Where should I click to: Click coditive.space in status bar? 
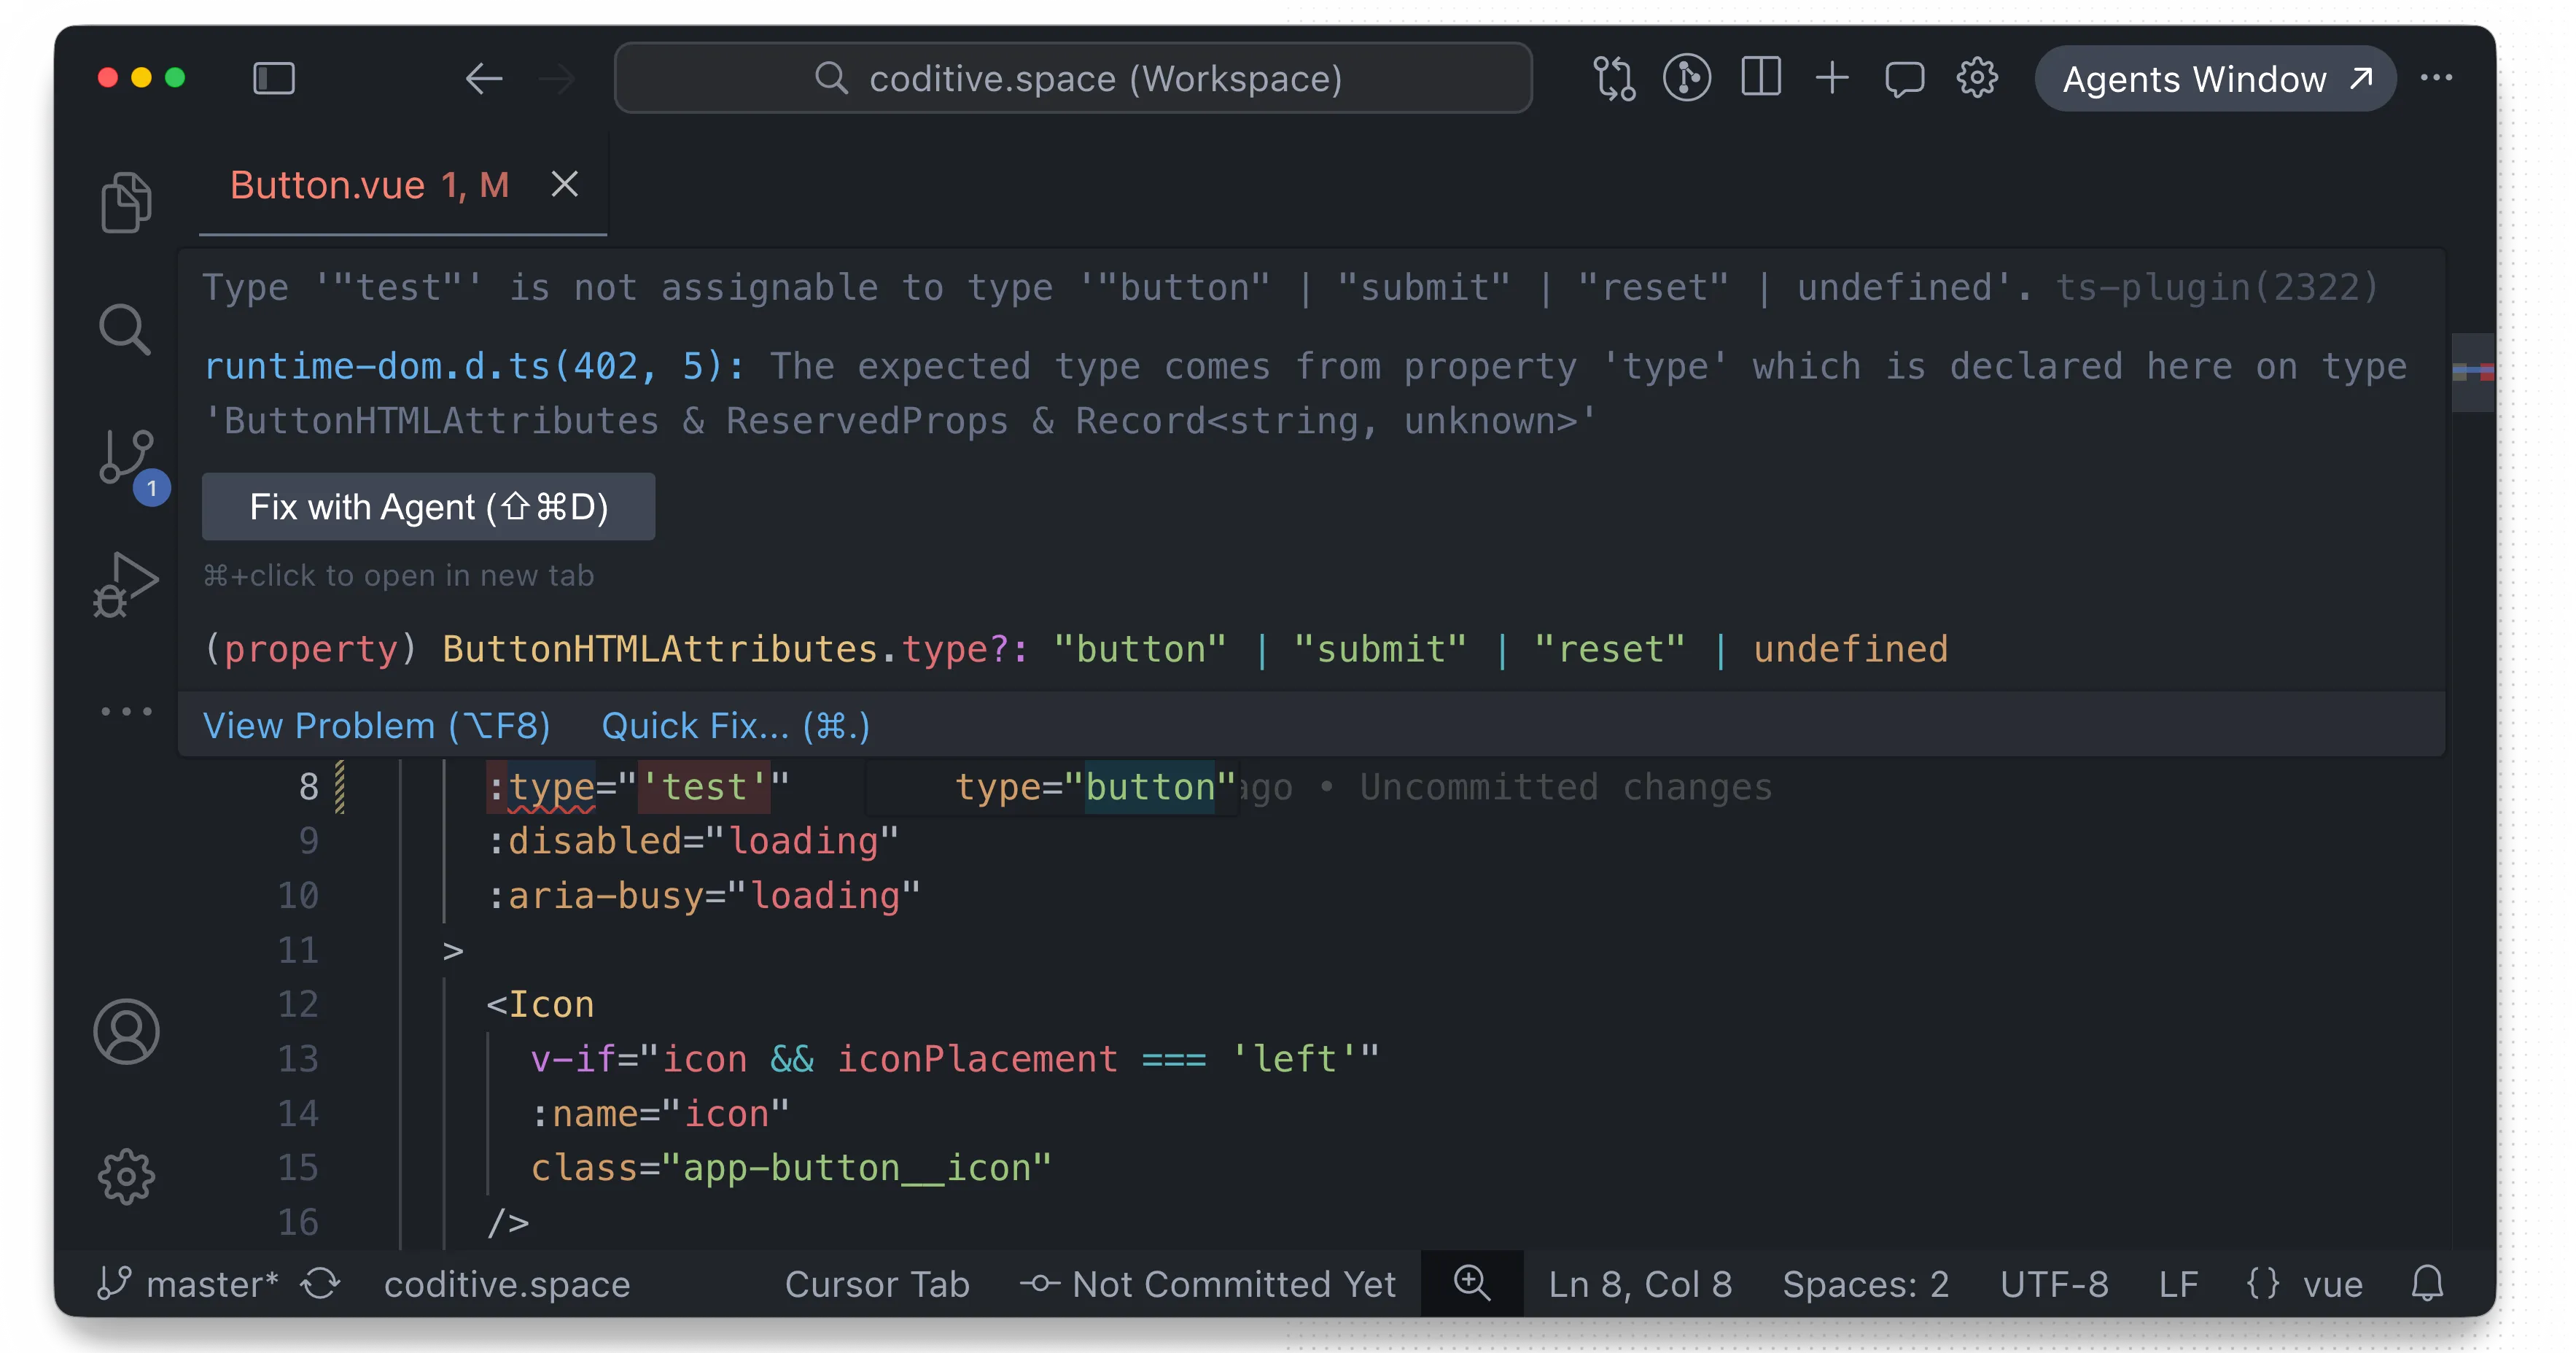click(x=507, y=1284)
